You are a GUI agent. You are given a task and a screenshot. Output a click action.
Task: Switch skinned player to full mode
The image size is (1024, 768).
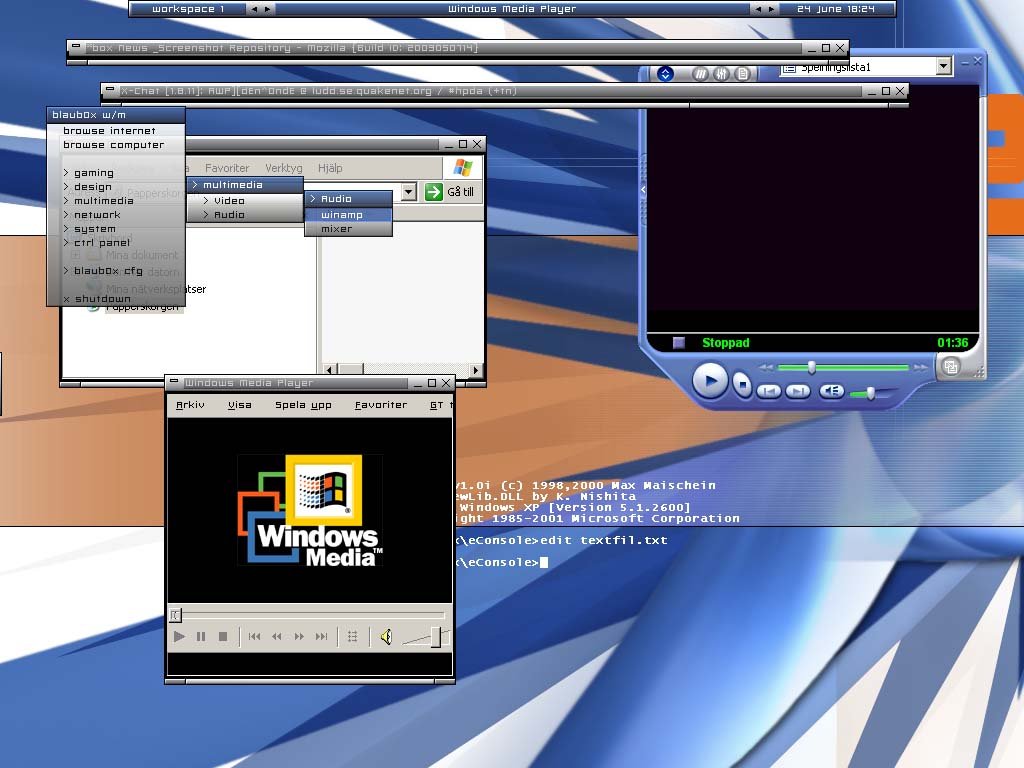coord(951,367)
